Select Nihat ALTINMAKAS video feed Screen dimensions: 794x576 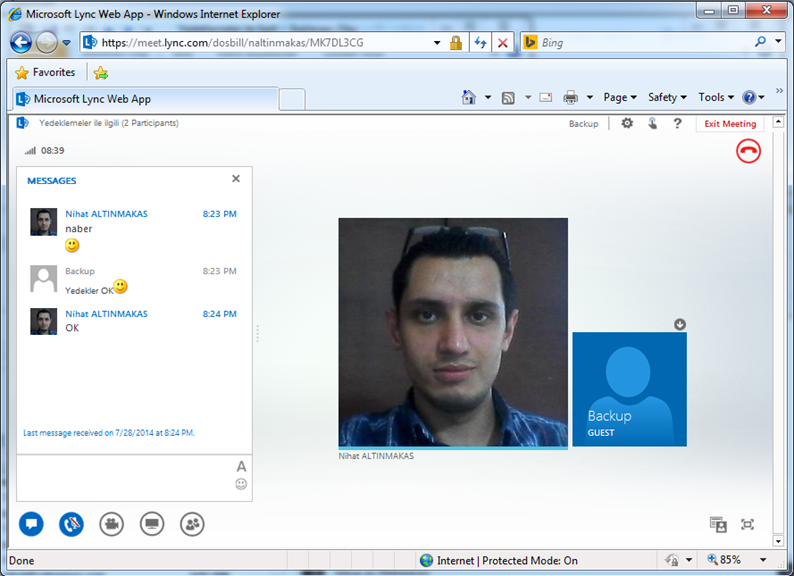click(453, 332)
